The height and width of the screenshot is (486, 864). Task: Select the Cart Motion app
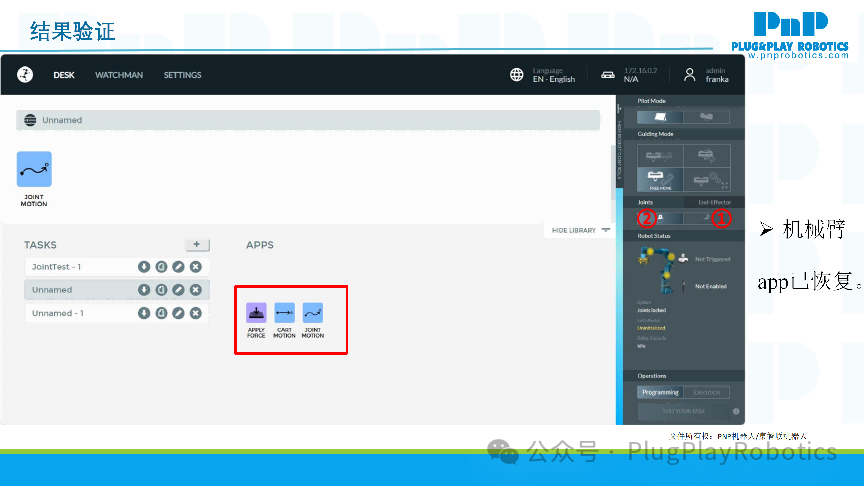point(284,313)
